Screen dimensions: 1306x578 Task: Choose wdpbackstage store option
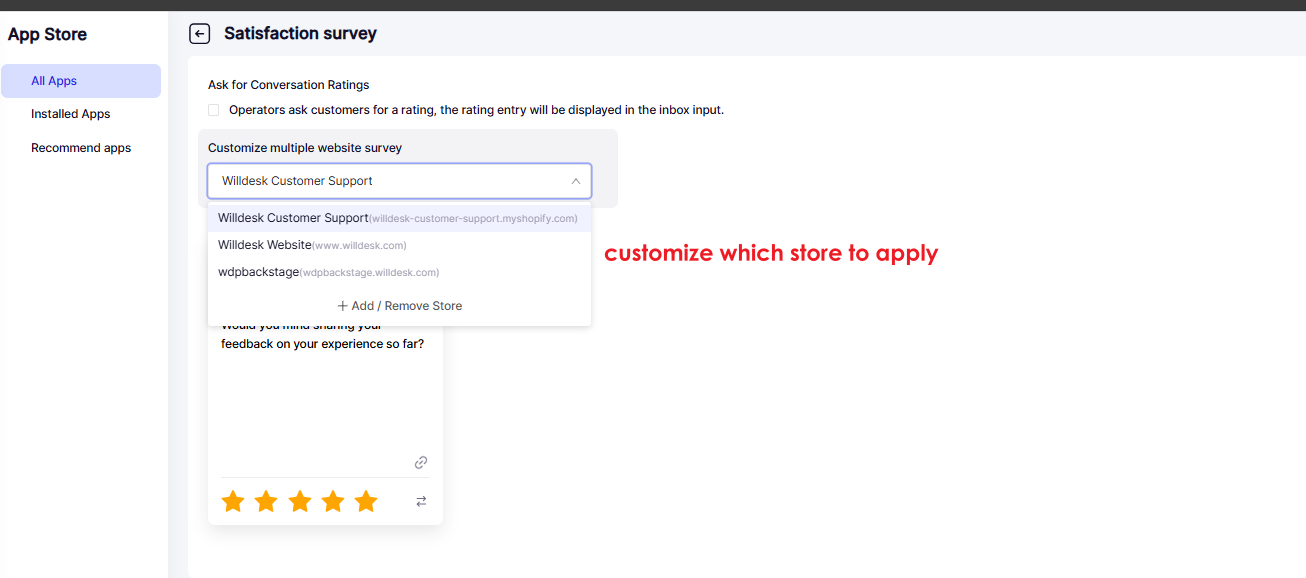pos(400,272)
